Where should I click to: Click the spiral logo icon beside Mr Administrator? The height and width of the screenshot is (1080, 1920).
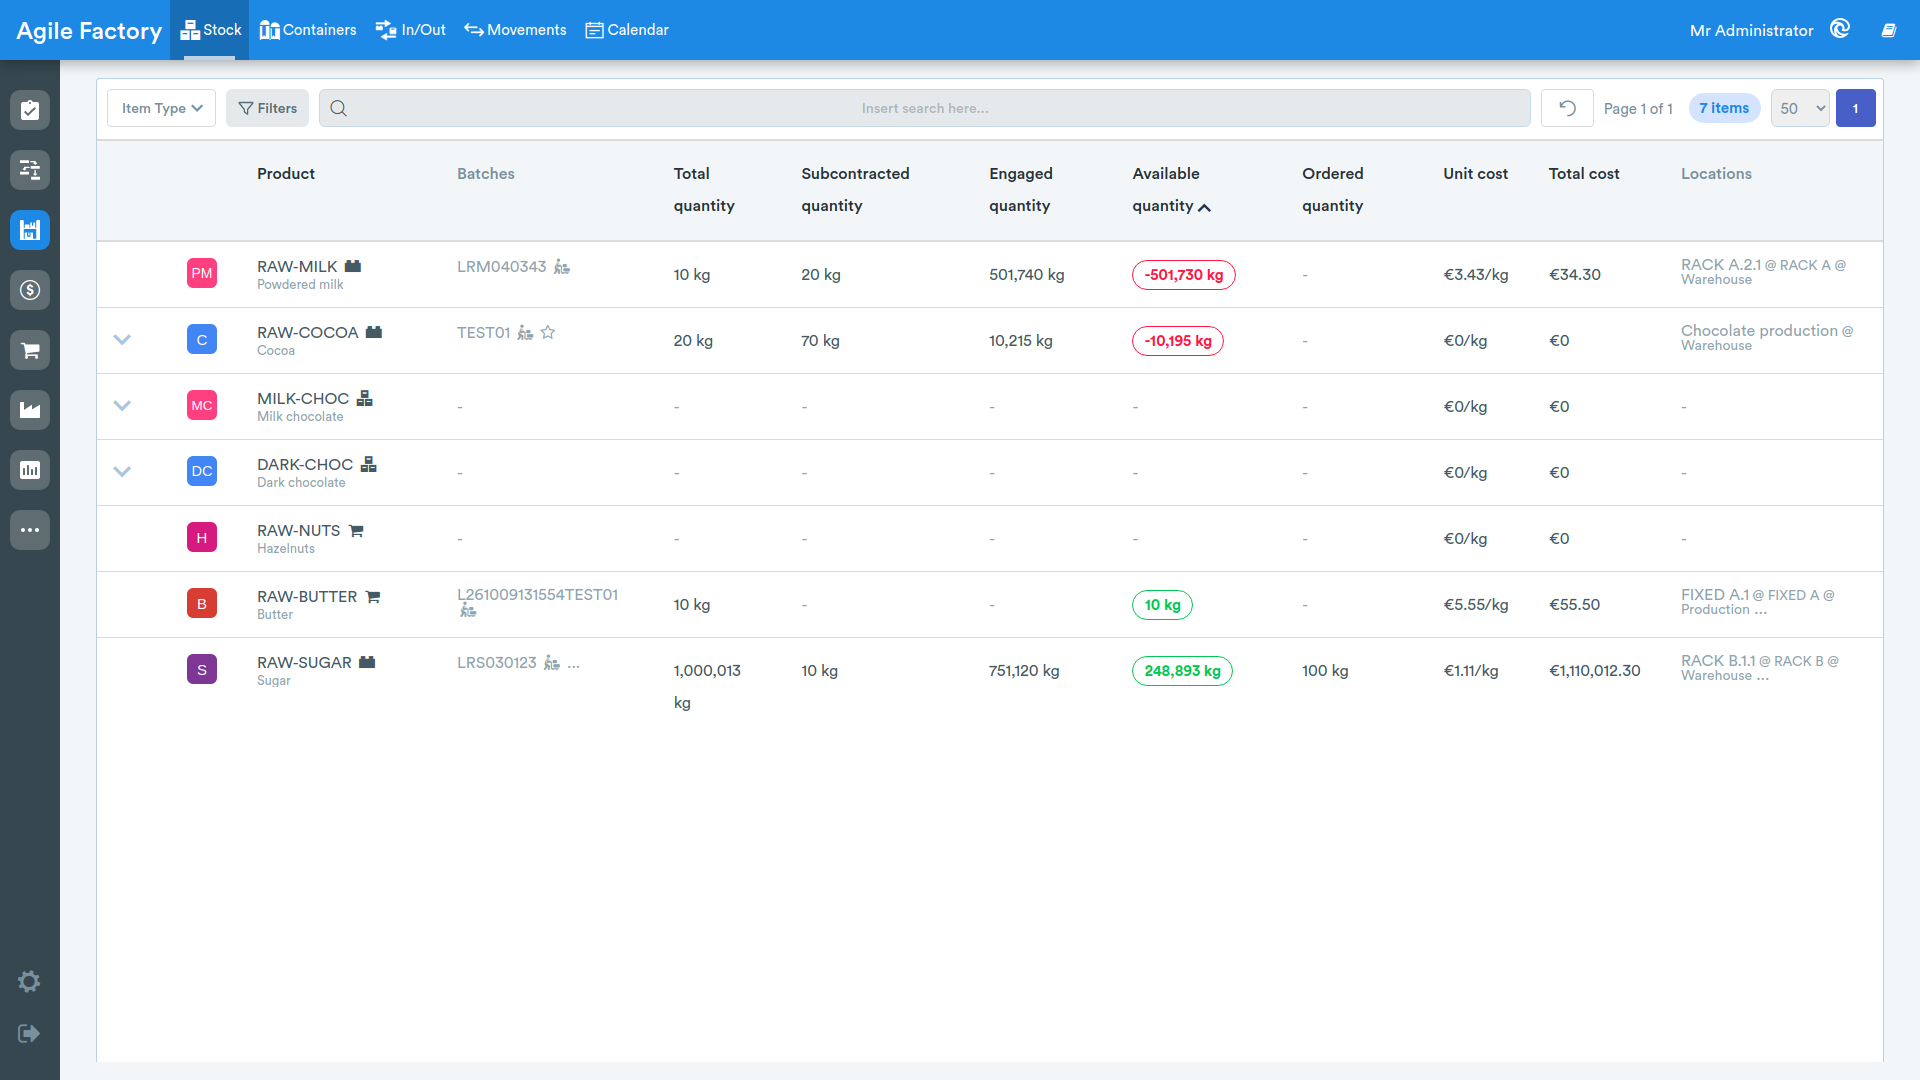(x=1840, y=29)
